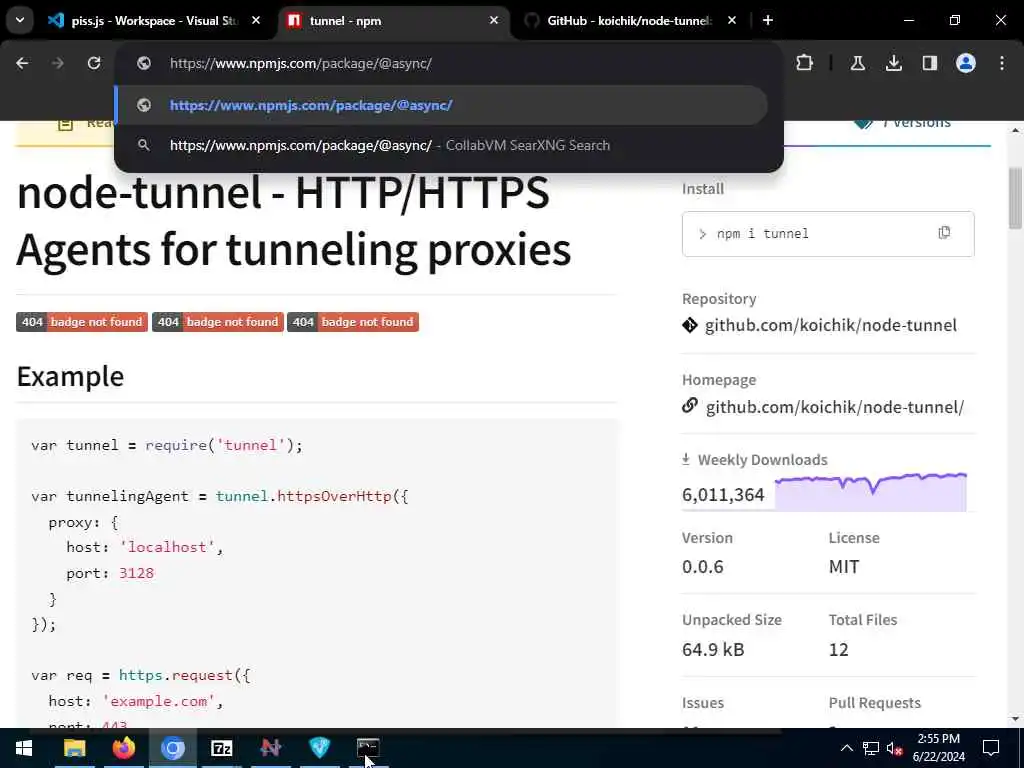Open the tab search dropdown arrow
This screenshot has height=768, width=1024.
20,20
